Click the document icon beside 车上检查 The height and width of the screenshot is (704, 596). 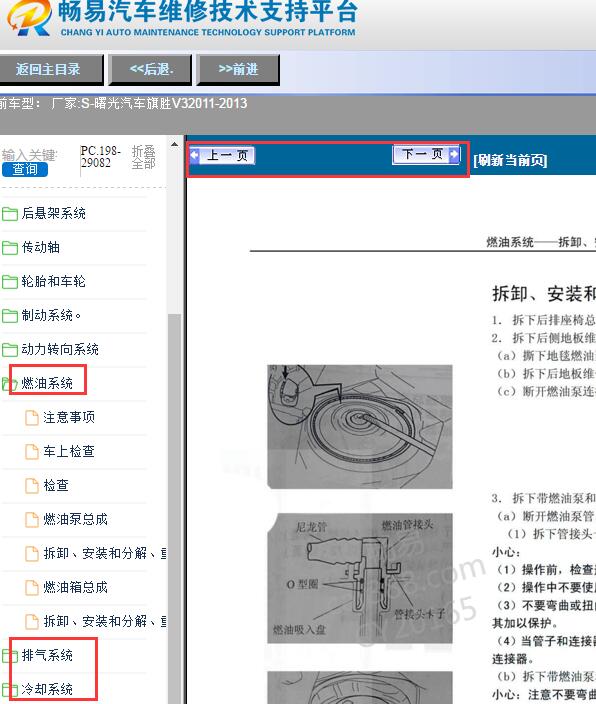31,451
